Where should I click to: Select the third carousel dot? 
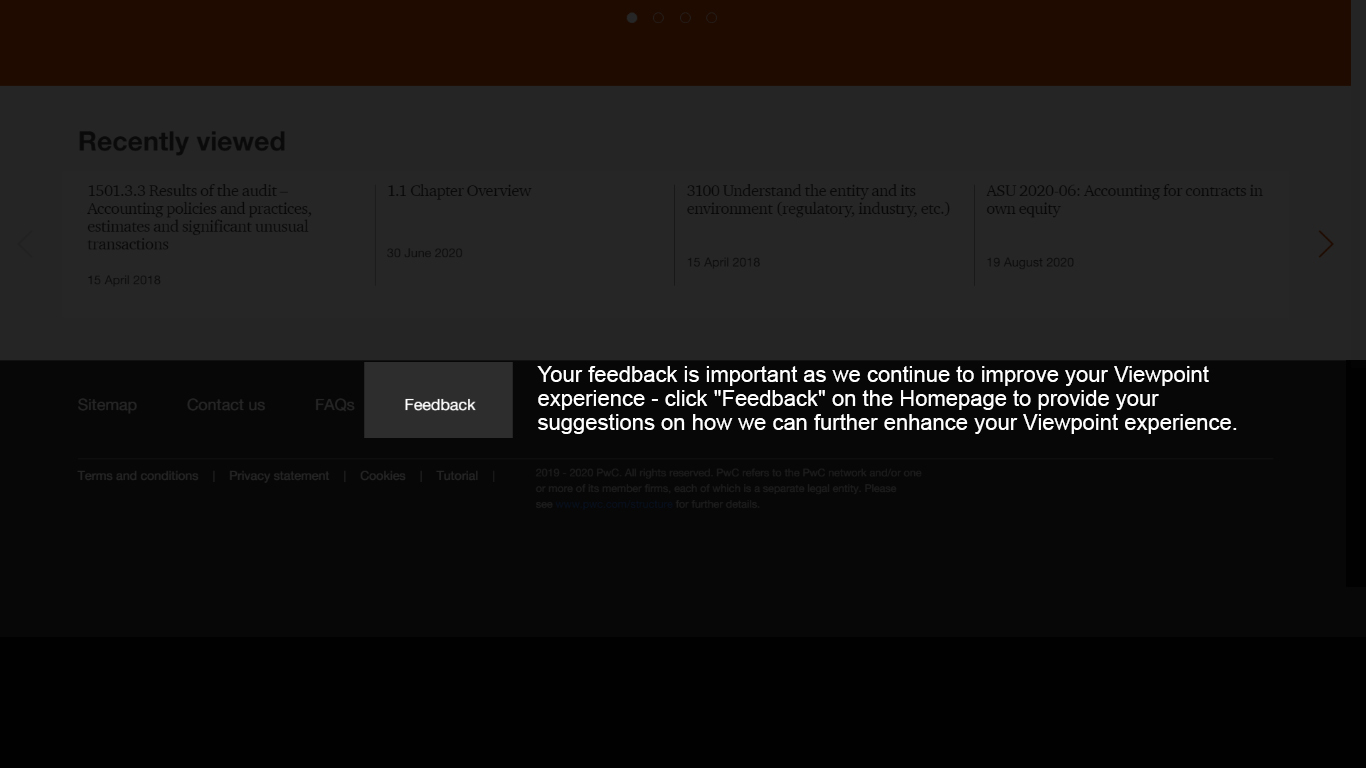pyautogui.click(x=685, y=17)
